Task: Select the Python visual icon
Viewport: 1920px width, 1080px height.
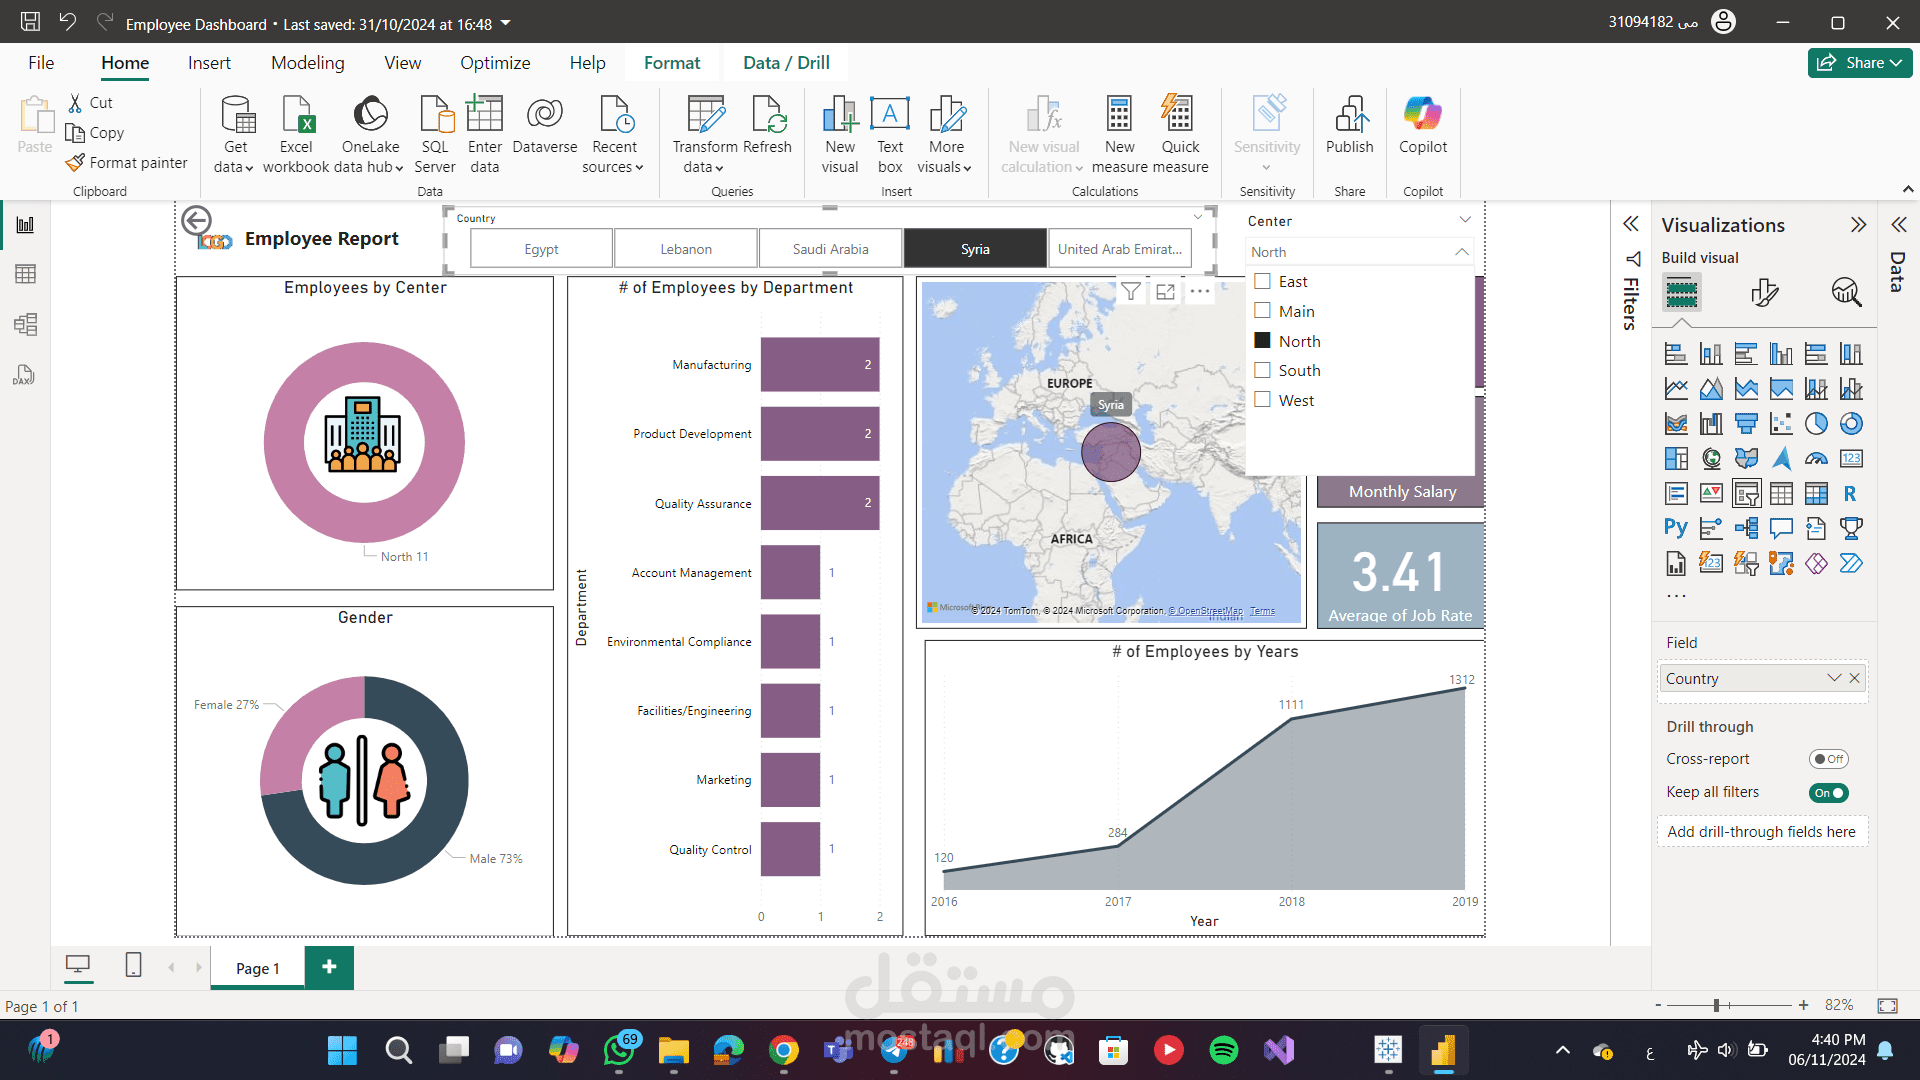Action: pos(1676,528)
